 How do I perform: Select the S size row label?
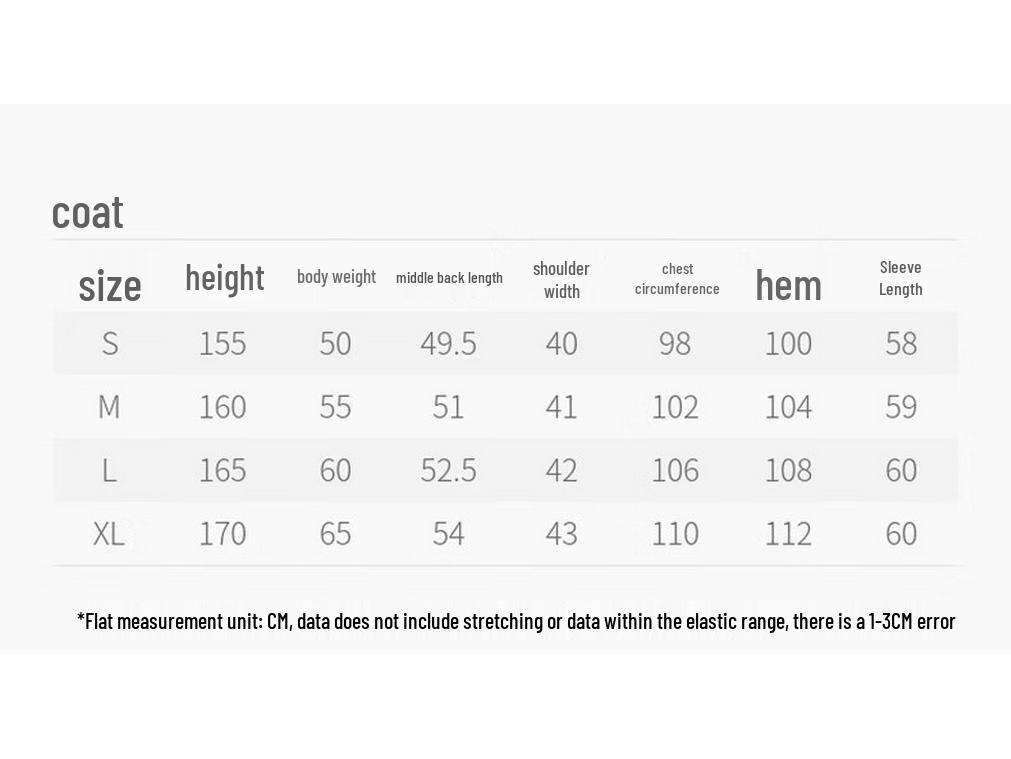[110, 344]
